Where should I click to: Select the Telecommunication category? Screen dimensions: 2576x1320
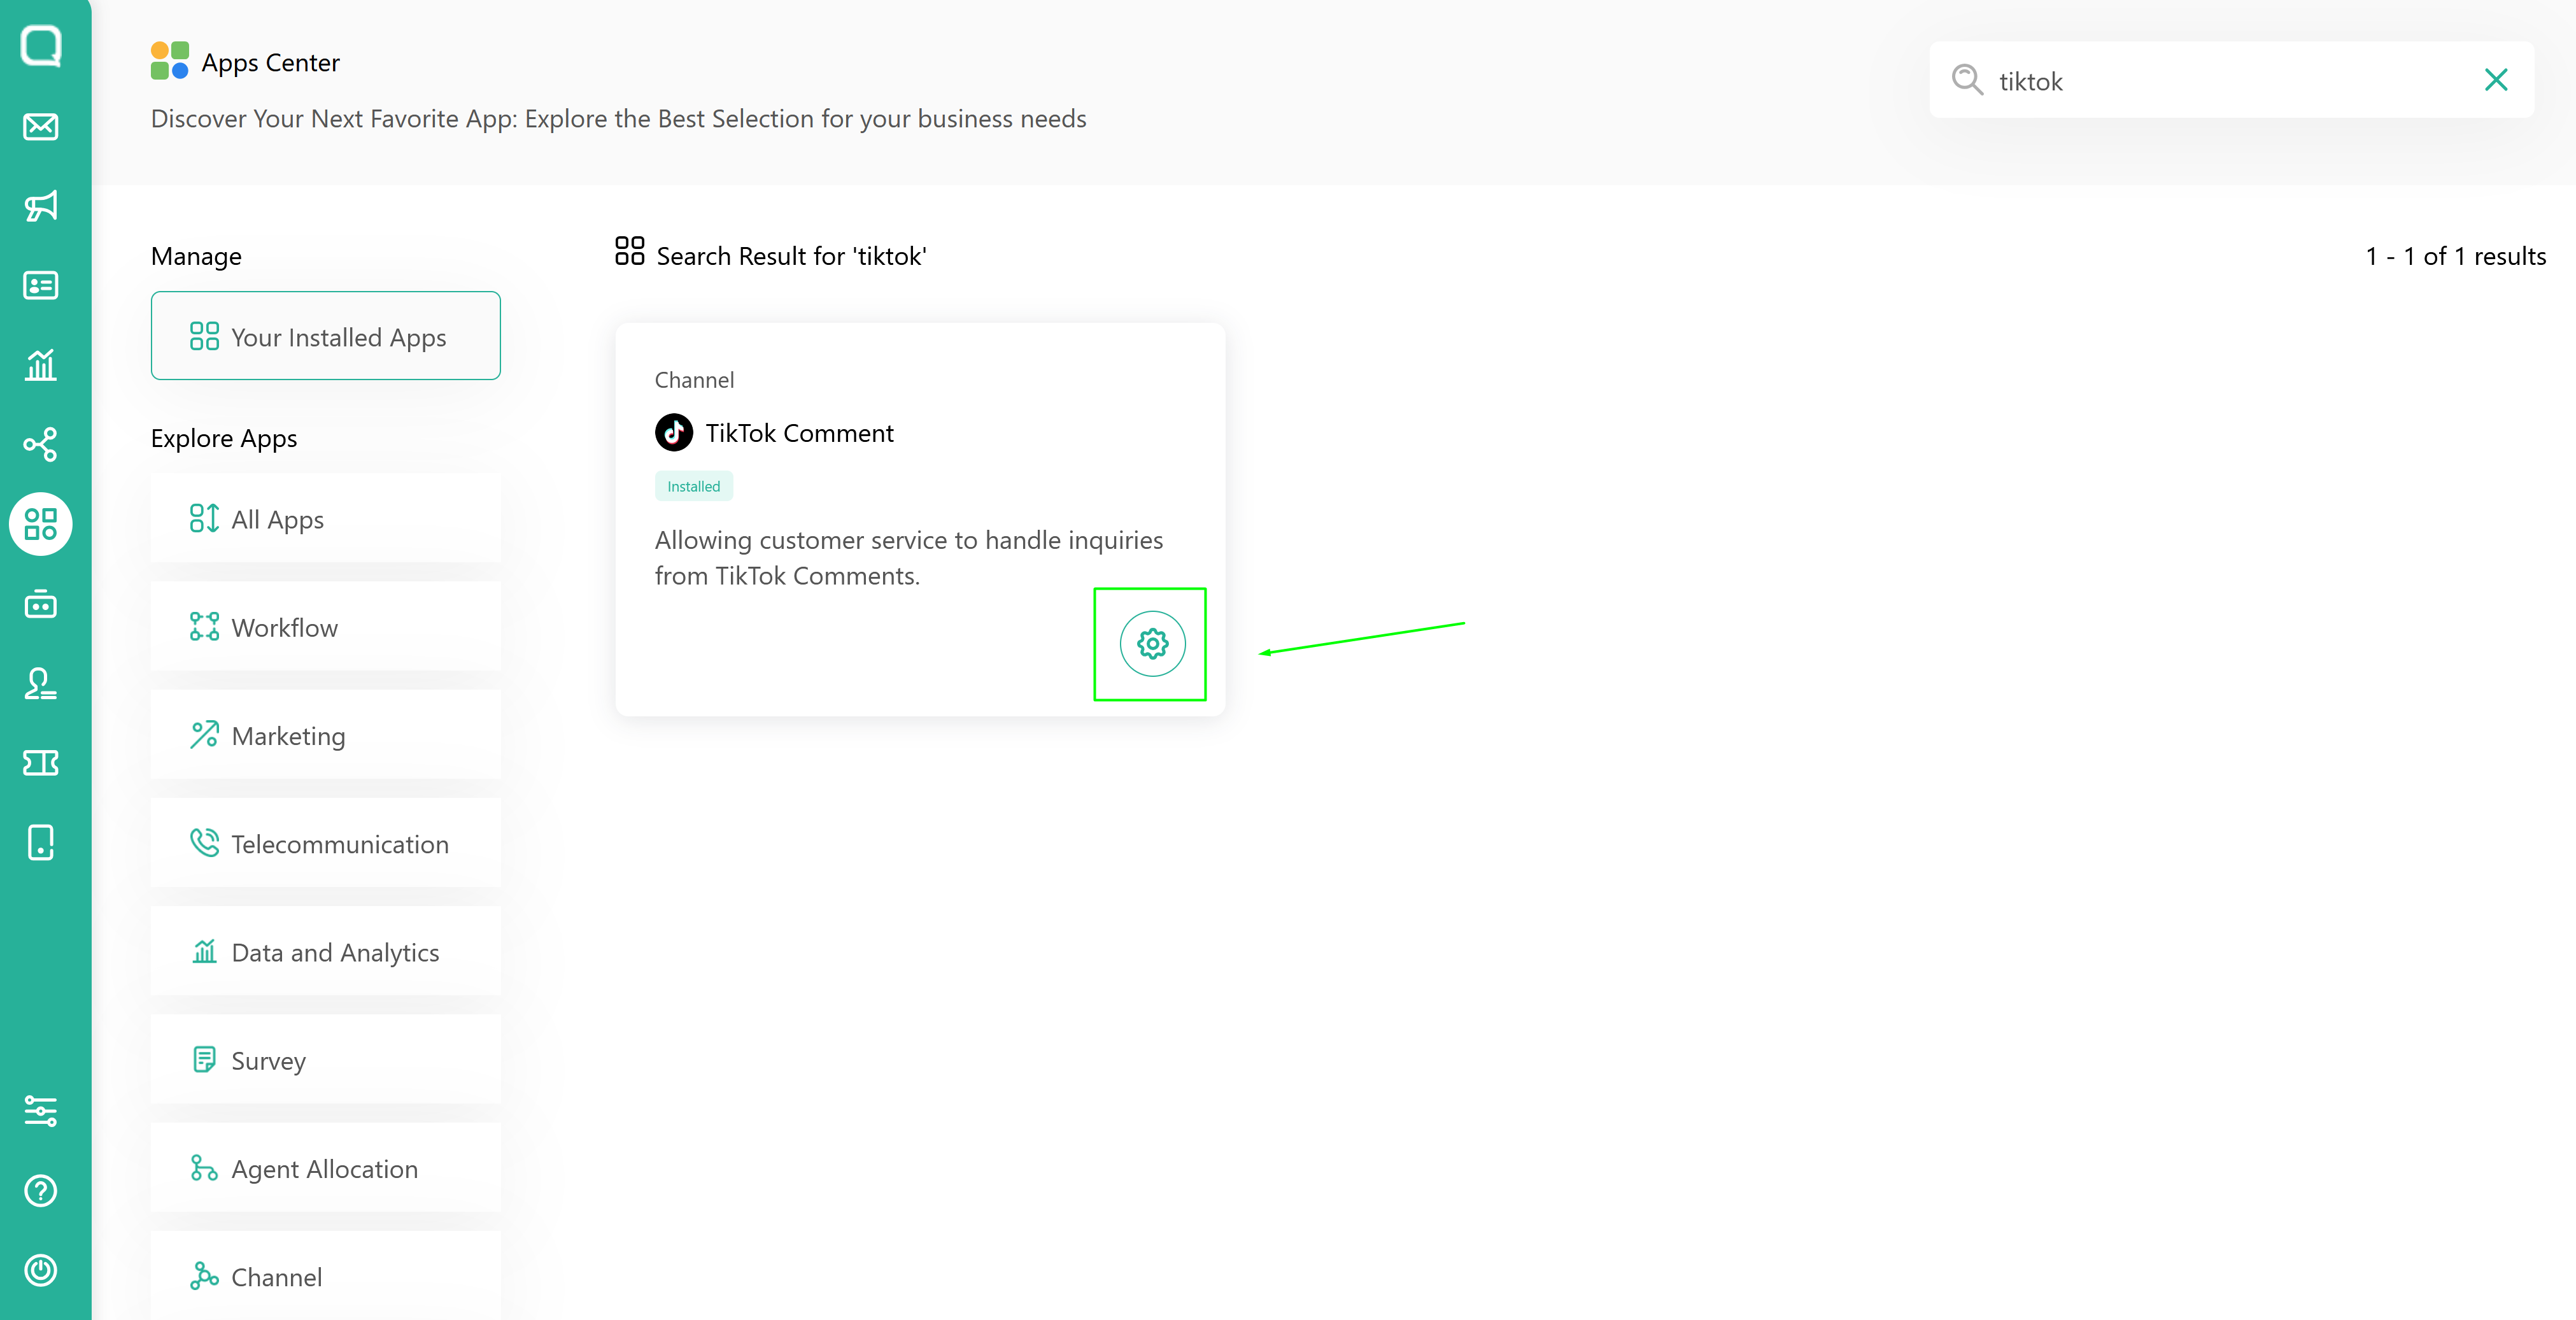[326, 843]
